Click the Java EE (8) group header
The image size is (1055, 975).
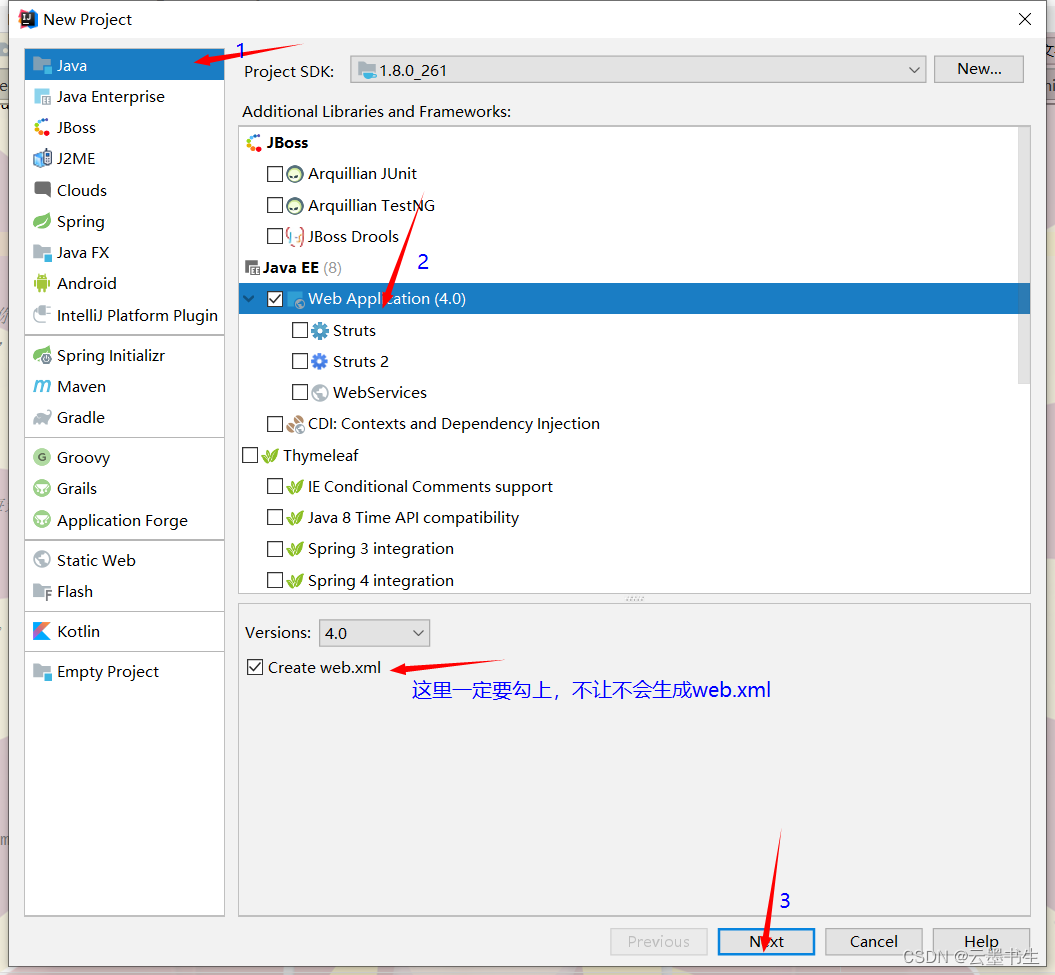pos(294,268)
